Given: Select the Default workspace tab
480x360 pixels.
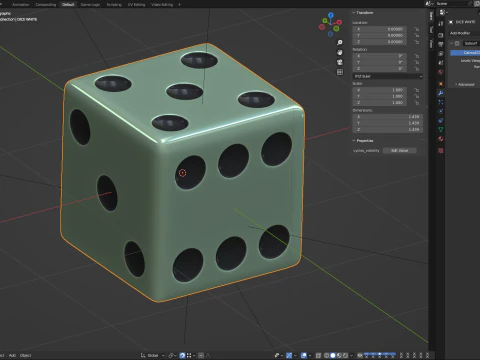Looking at the screenshot, I should click(68, 5).
